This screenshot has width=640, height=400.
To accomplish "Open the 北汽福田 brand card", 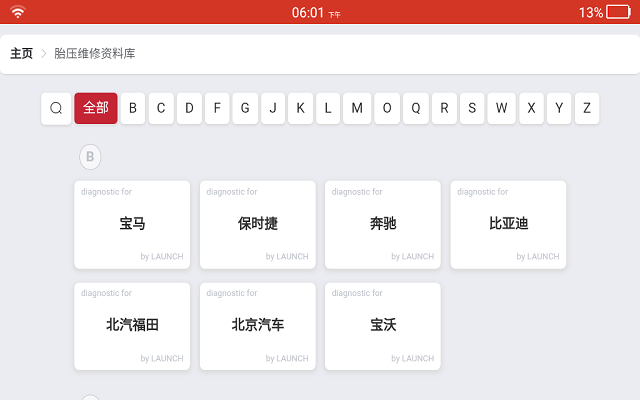I will coord(132,327).
